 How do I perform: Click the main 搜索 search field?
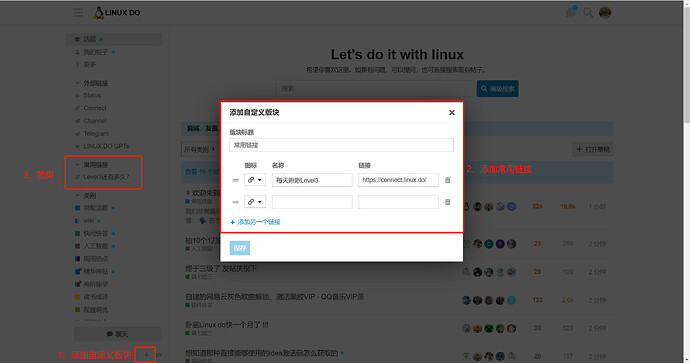point(375,88)
